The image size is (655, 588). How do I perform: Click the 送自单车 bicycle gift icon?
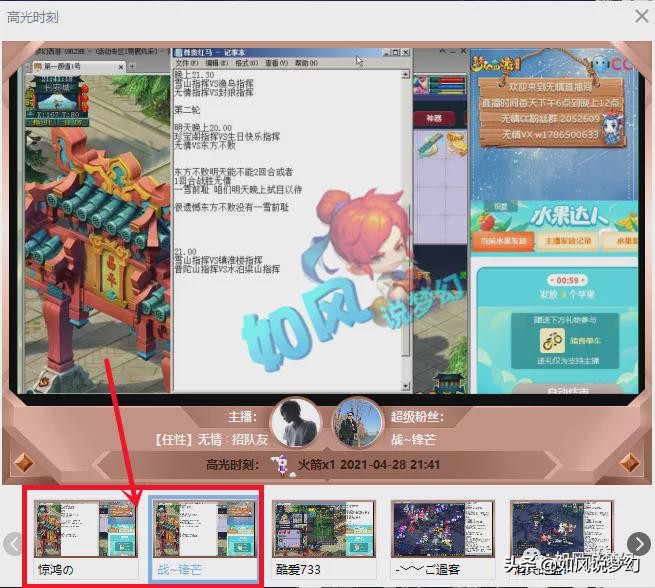(552, 340)
